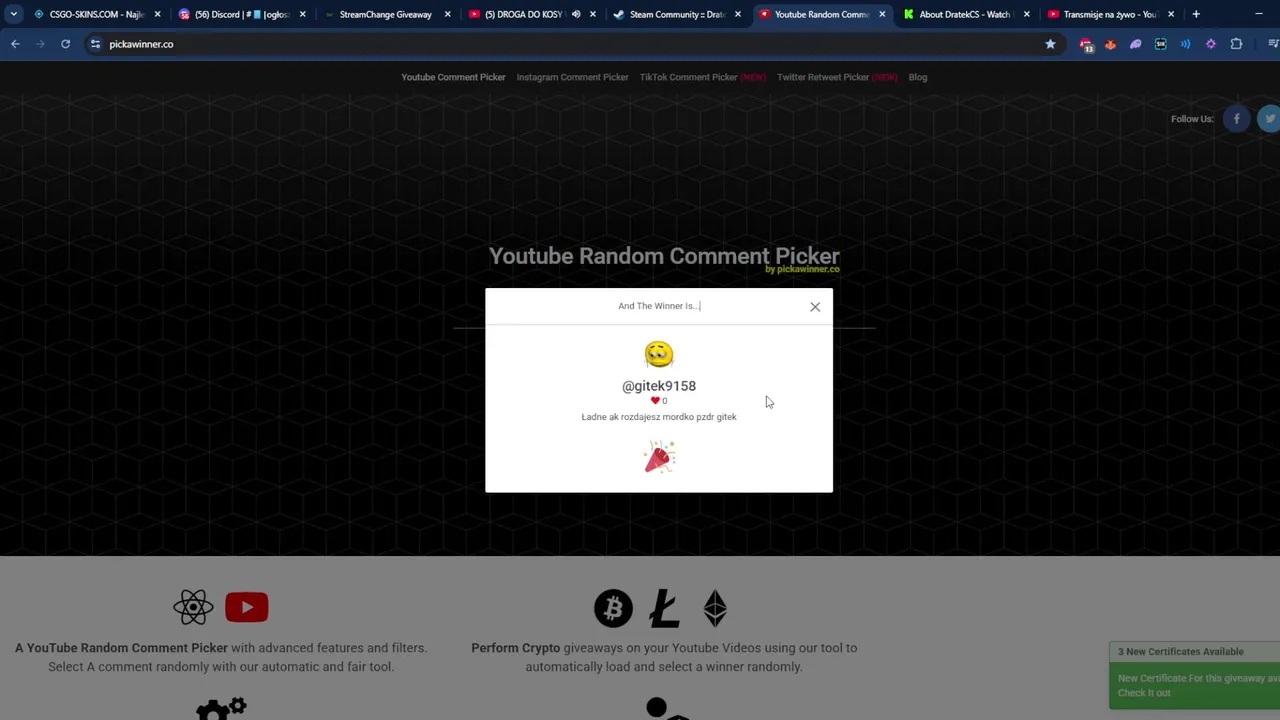The image size is (1280, 720).
Task: Switch to the Steam Community tab
Action: click(676, 14)
